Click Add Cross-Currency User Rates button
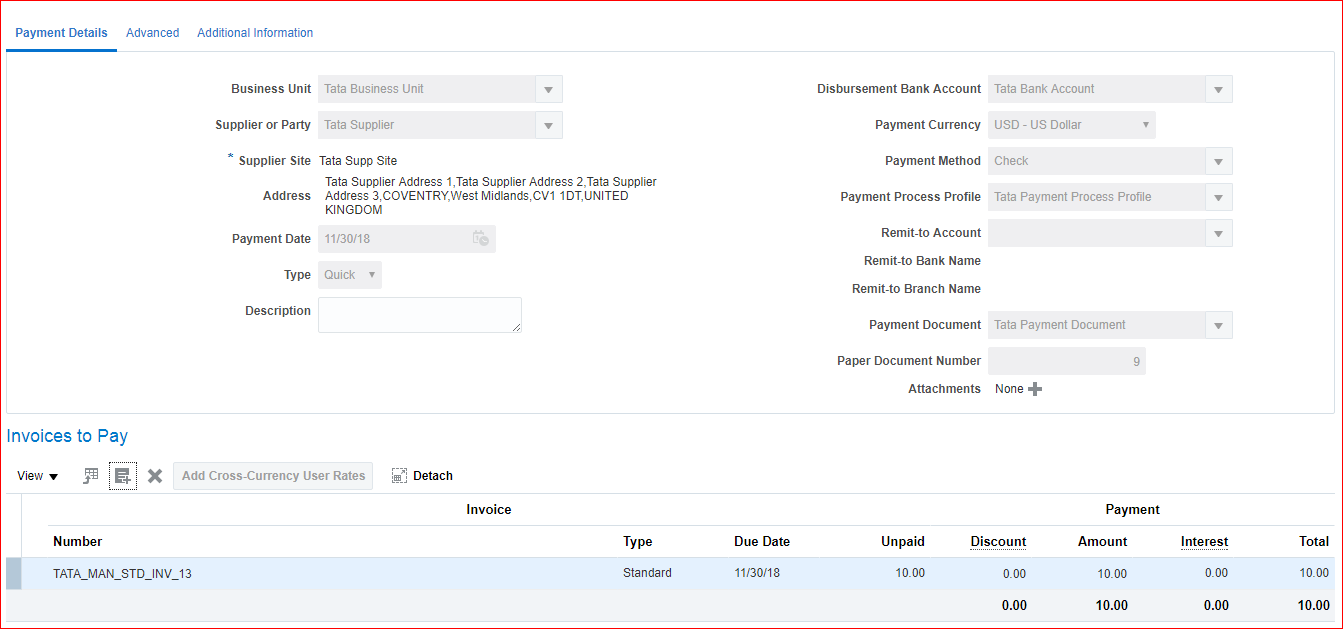This screenshot has height=629, width=1343. point(273,476)
